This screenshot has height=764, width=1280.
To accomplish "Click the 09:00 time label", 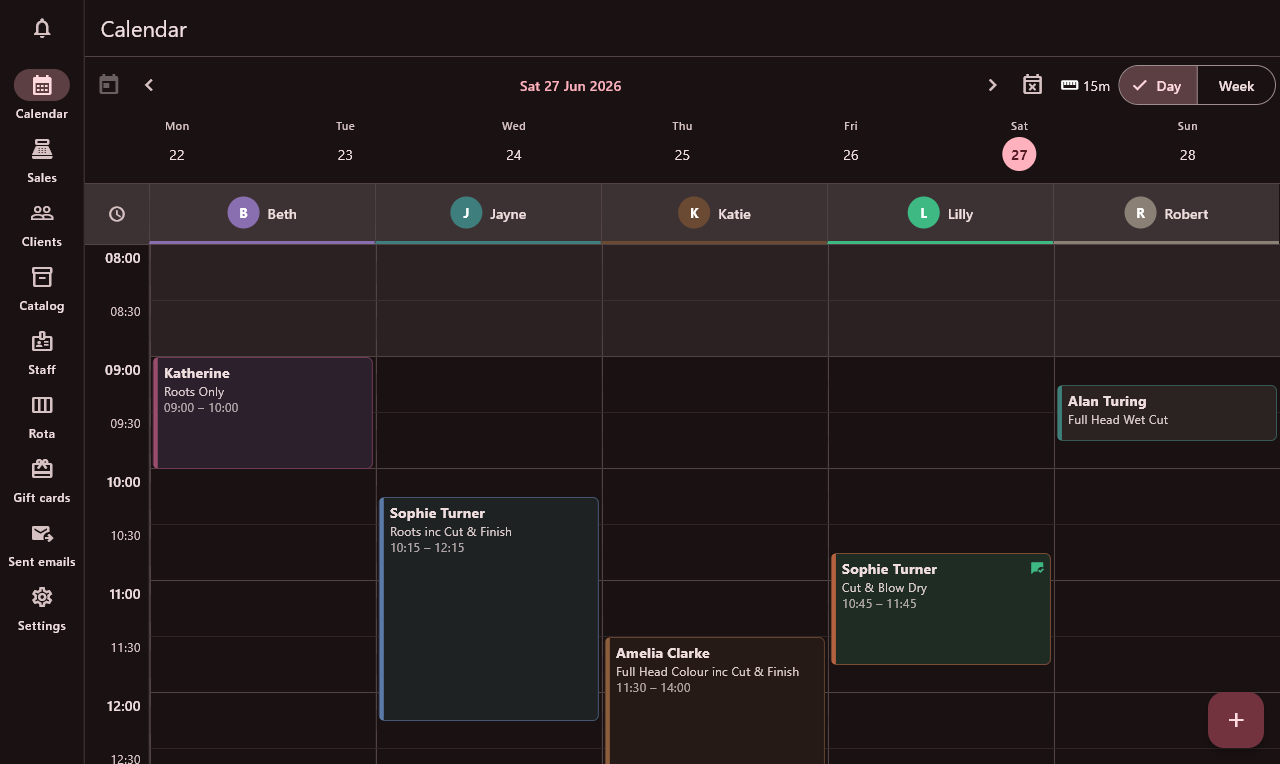I will point(123,370).
